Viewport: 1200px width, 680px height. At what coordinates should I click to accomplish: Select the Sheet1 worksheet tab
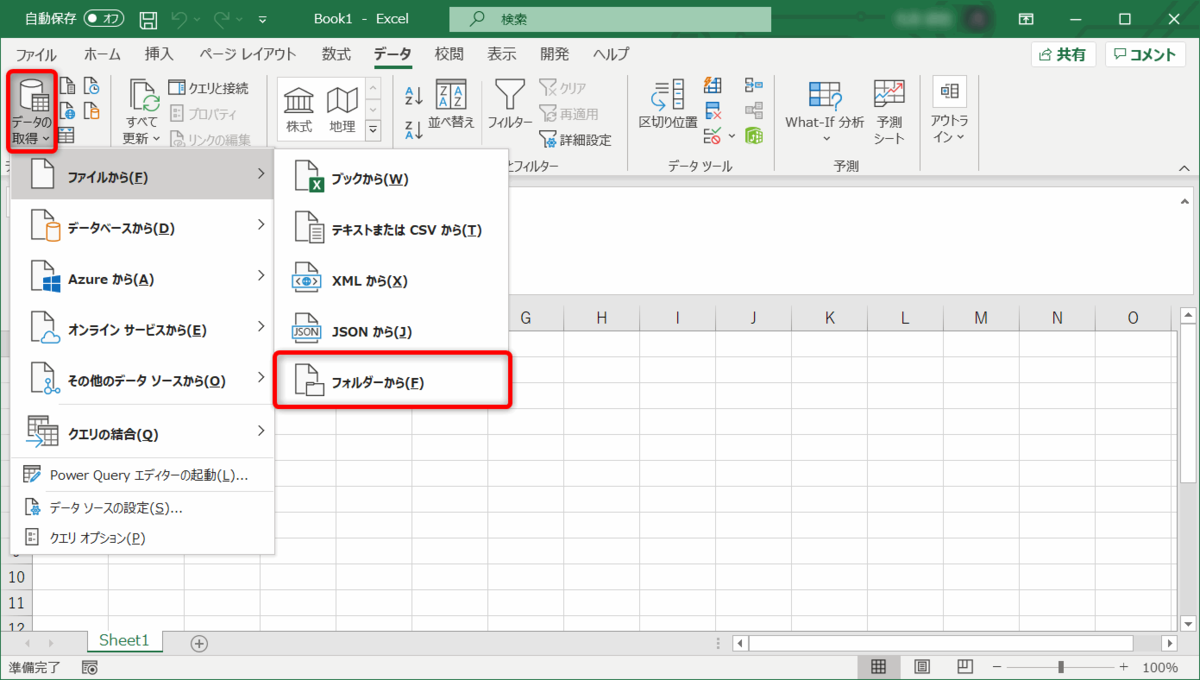(x=124, y=641)
